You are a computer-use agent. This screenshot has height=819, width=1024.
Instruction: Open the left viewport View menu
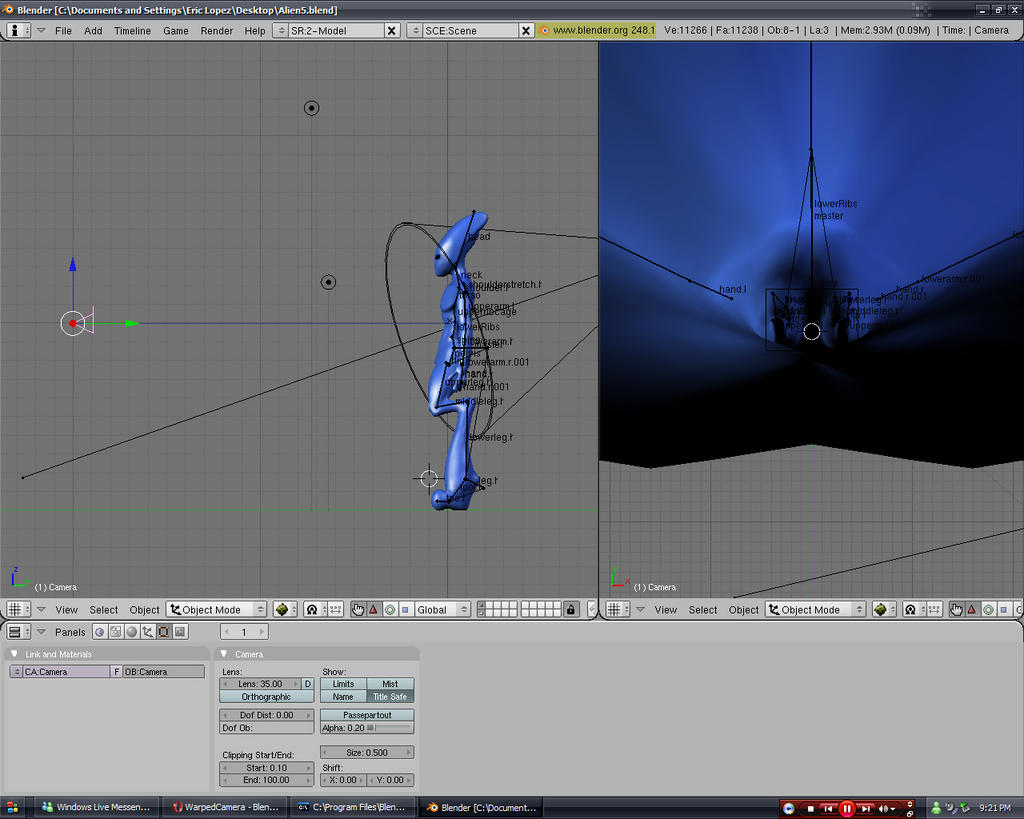point(66,610)
